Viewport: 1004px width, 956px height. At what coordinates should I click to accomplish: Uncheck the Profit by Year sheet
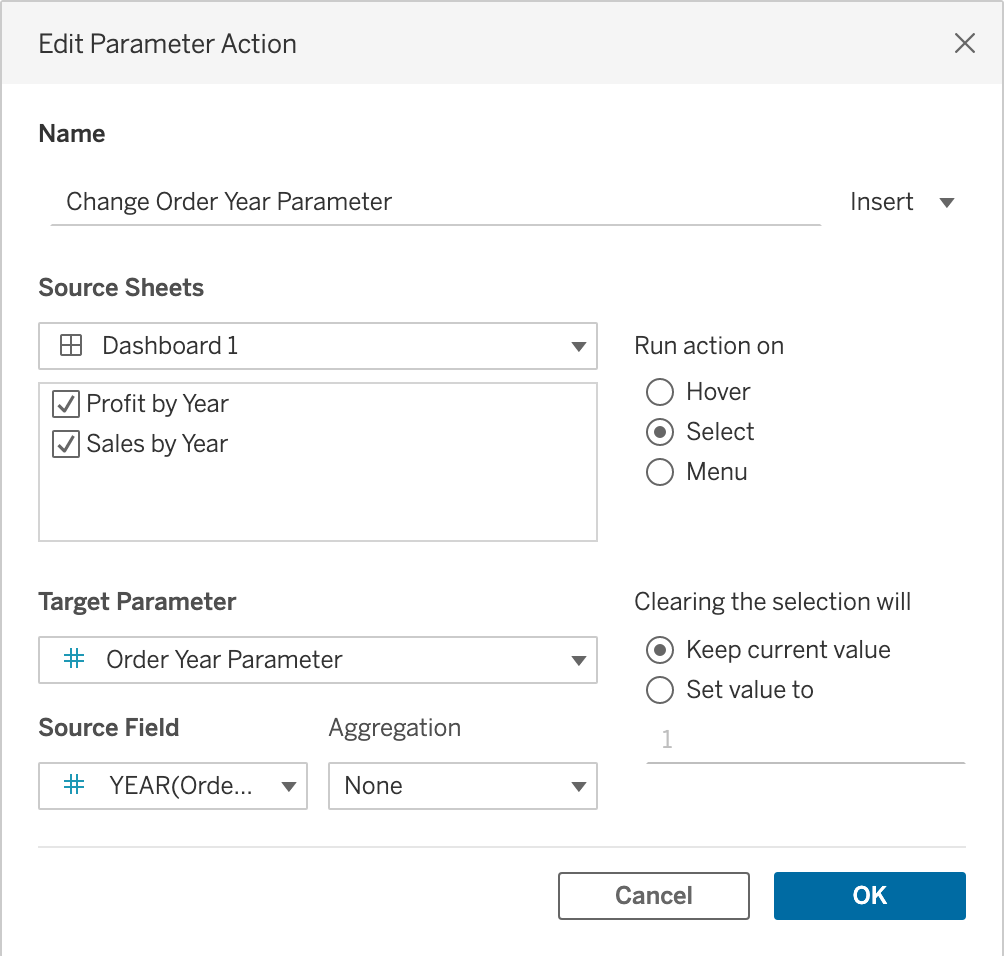(66, 404)
